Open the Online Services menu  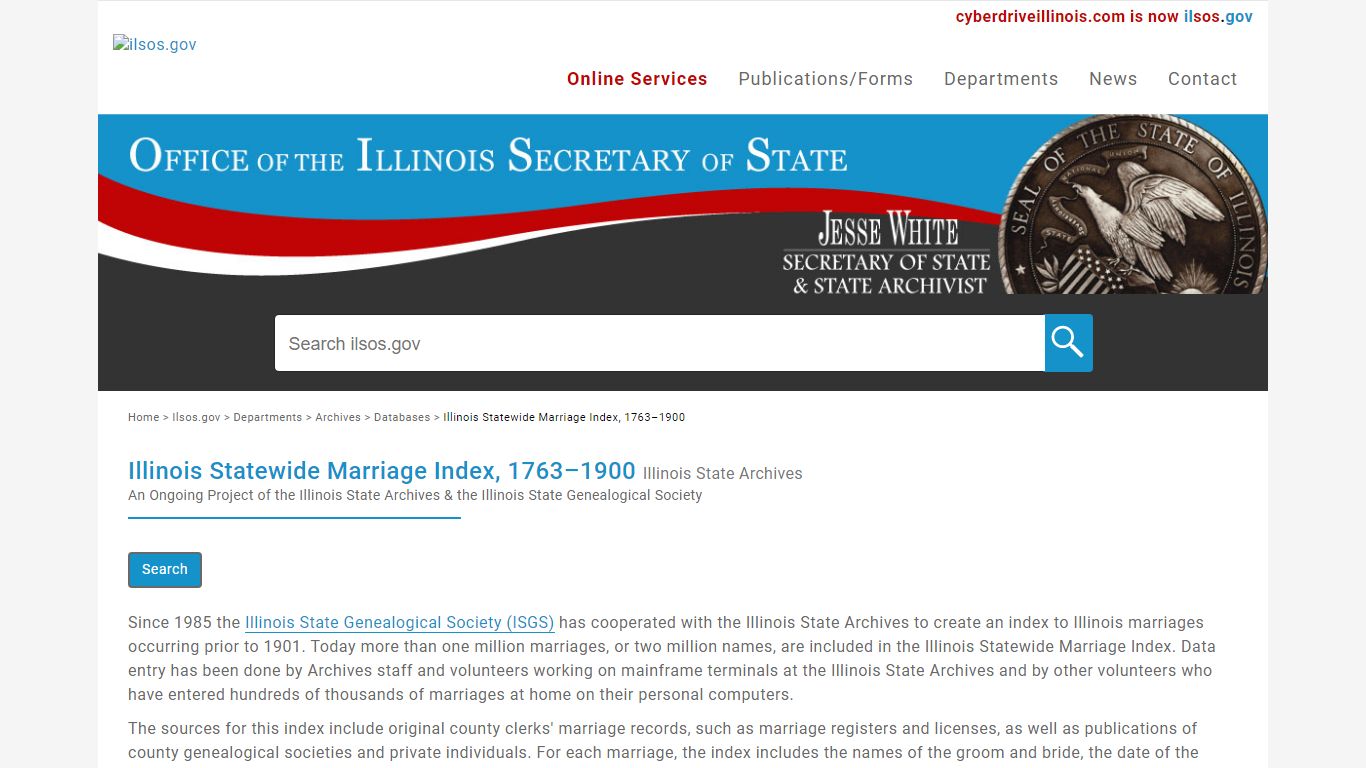[x=637, y=79]
